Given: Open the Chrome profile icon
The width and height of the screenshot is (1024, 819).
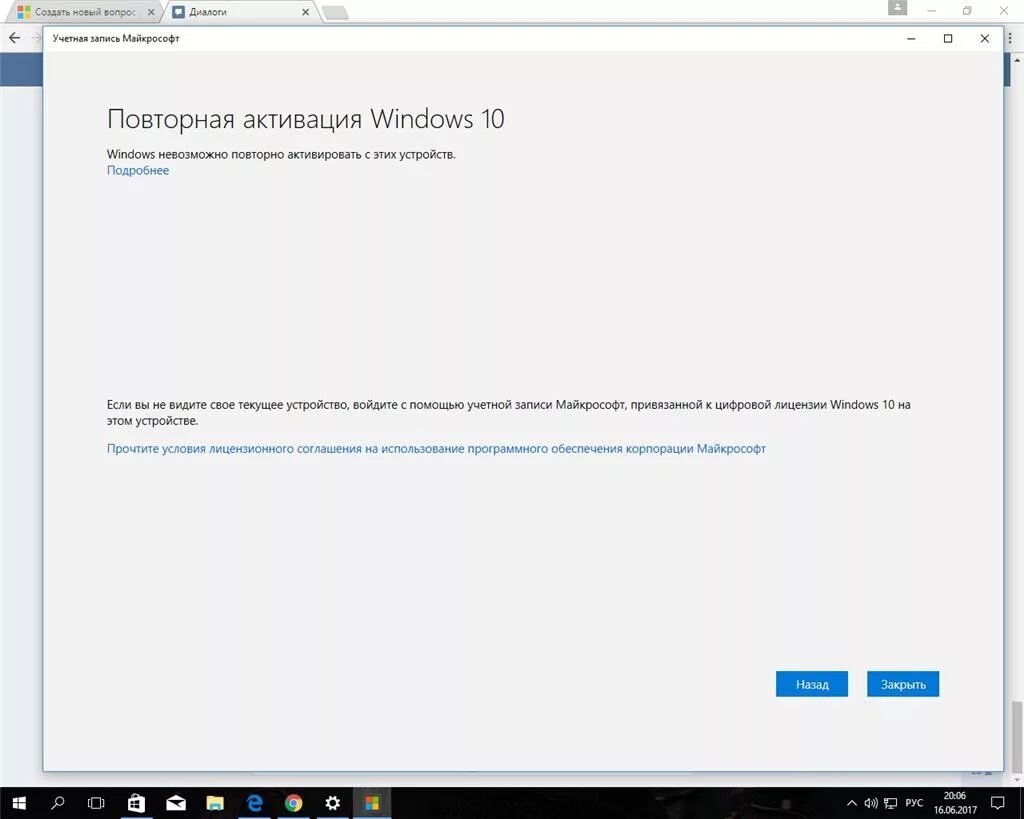Looking at the screenshot, I should point(897,8).
